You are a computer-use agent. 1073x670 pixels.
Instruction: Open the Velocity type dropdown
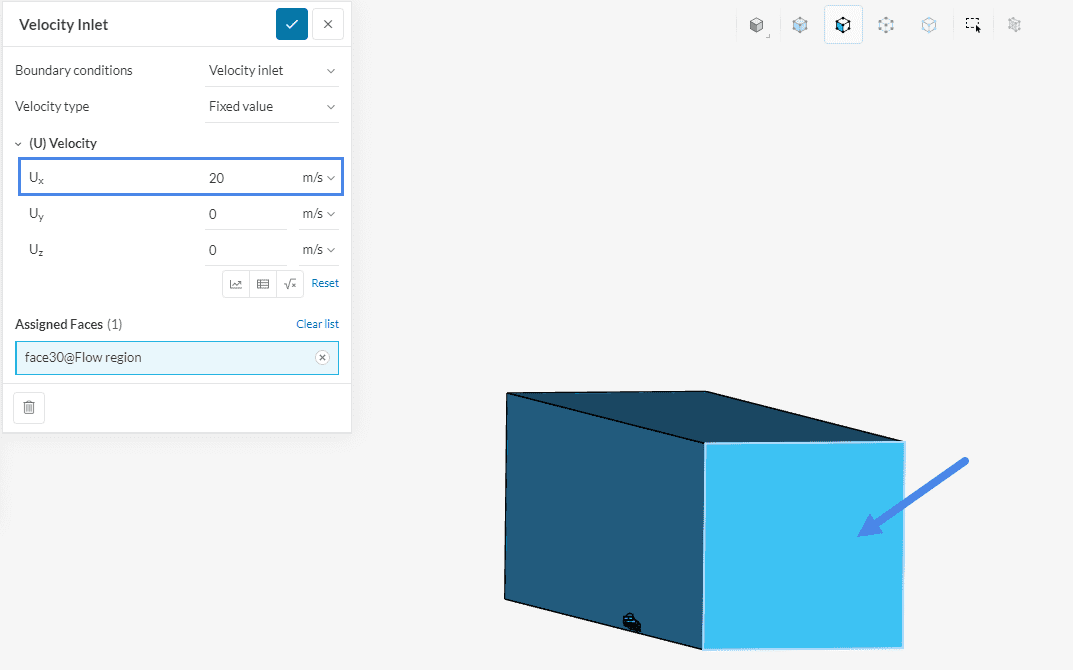272,107
